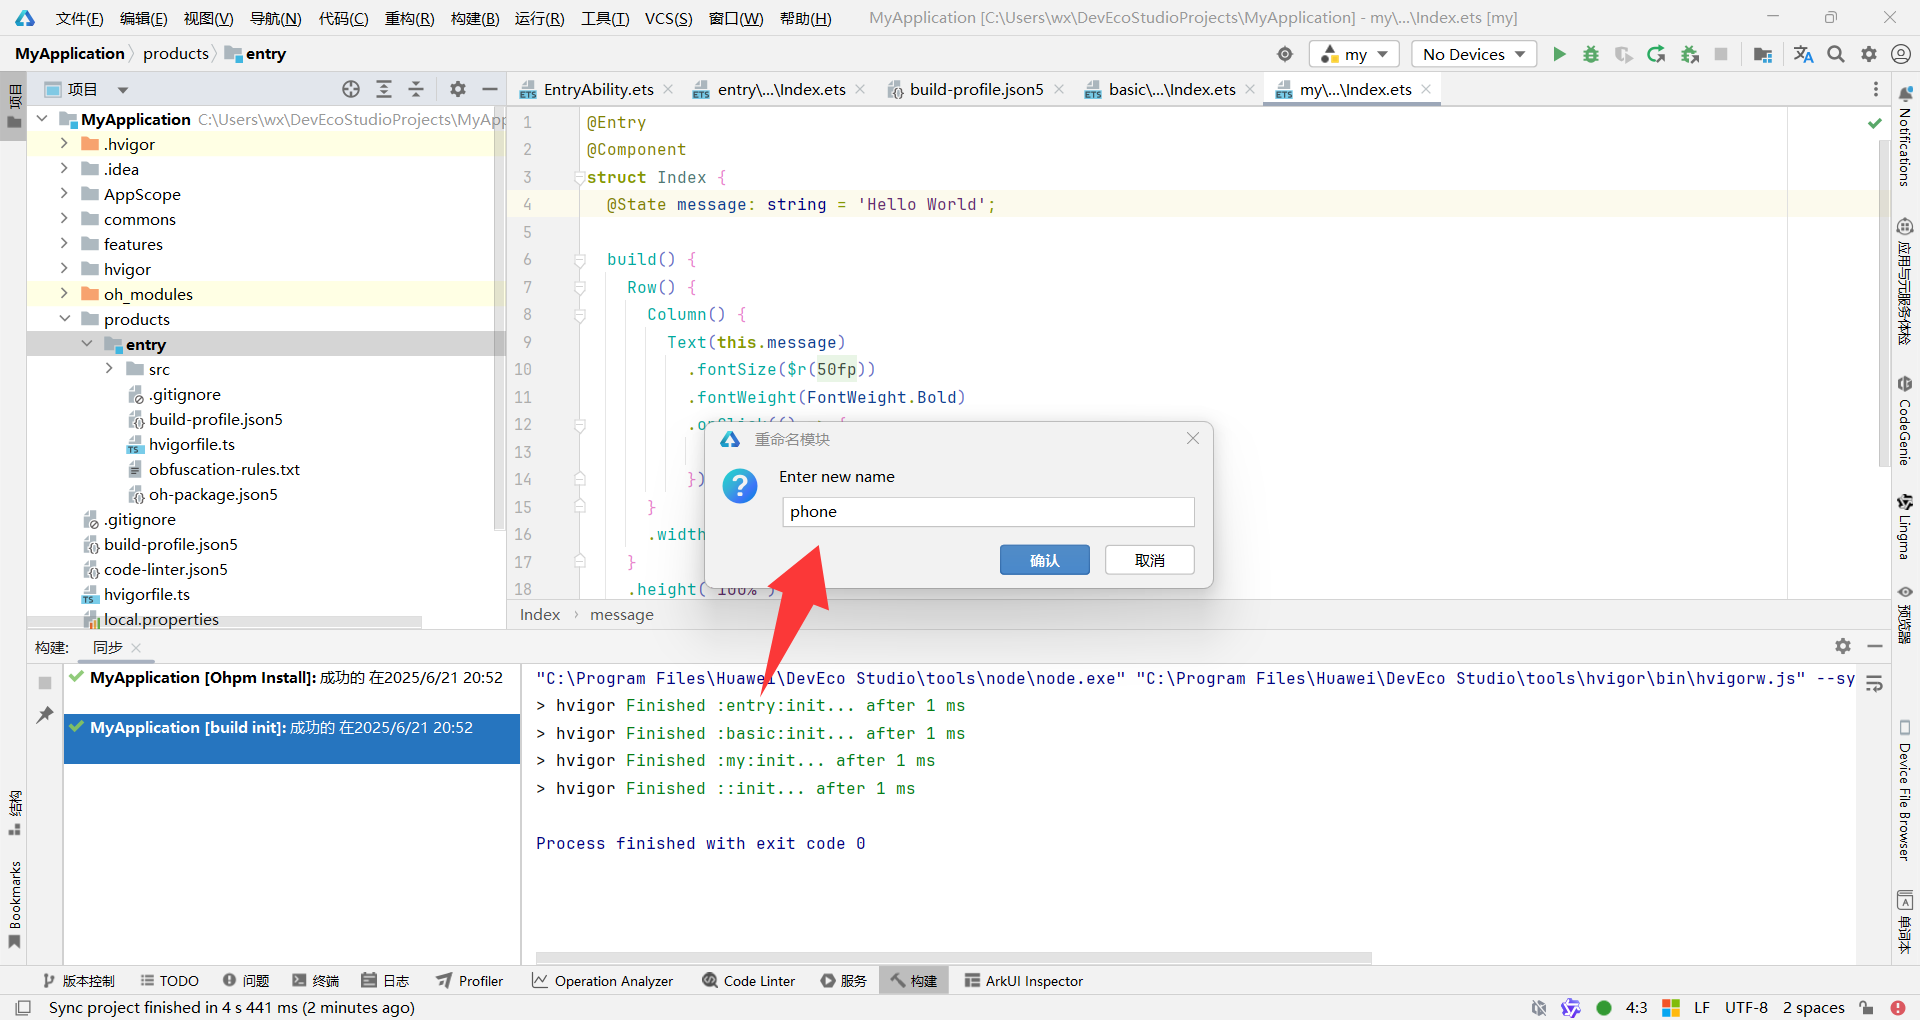Run the app with the green play button
Viewport: 1920px width, 1020px height.
pyautogui.click(x=1558, y=54)
